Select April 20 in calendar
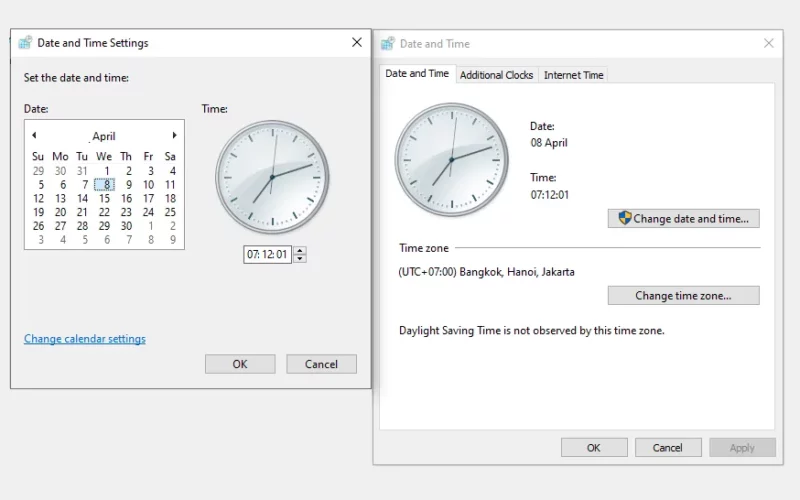The height and width of the screenshot is (500, 800). pos(60,212)
